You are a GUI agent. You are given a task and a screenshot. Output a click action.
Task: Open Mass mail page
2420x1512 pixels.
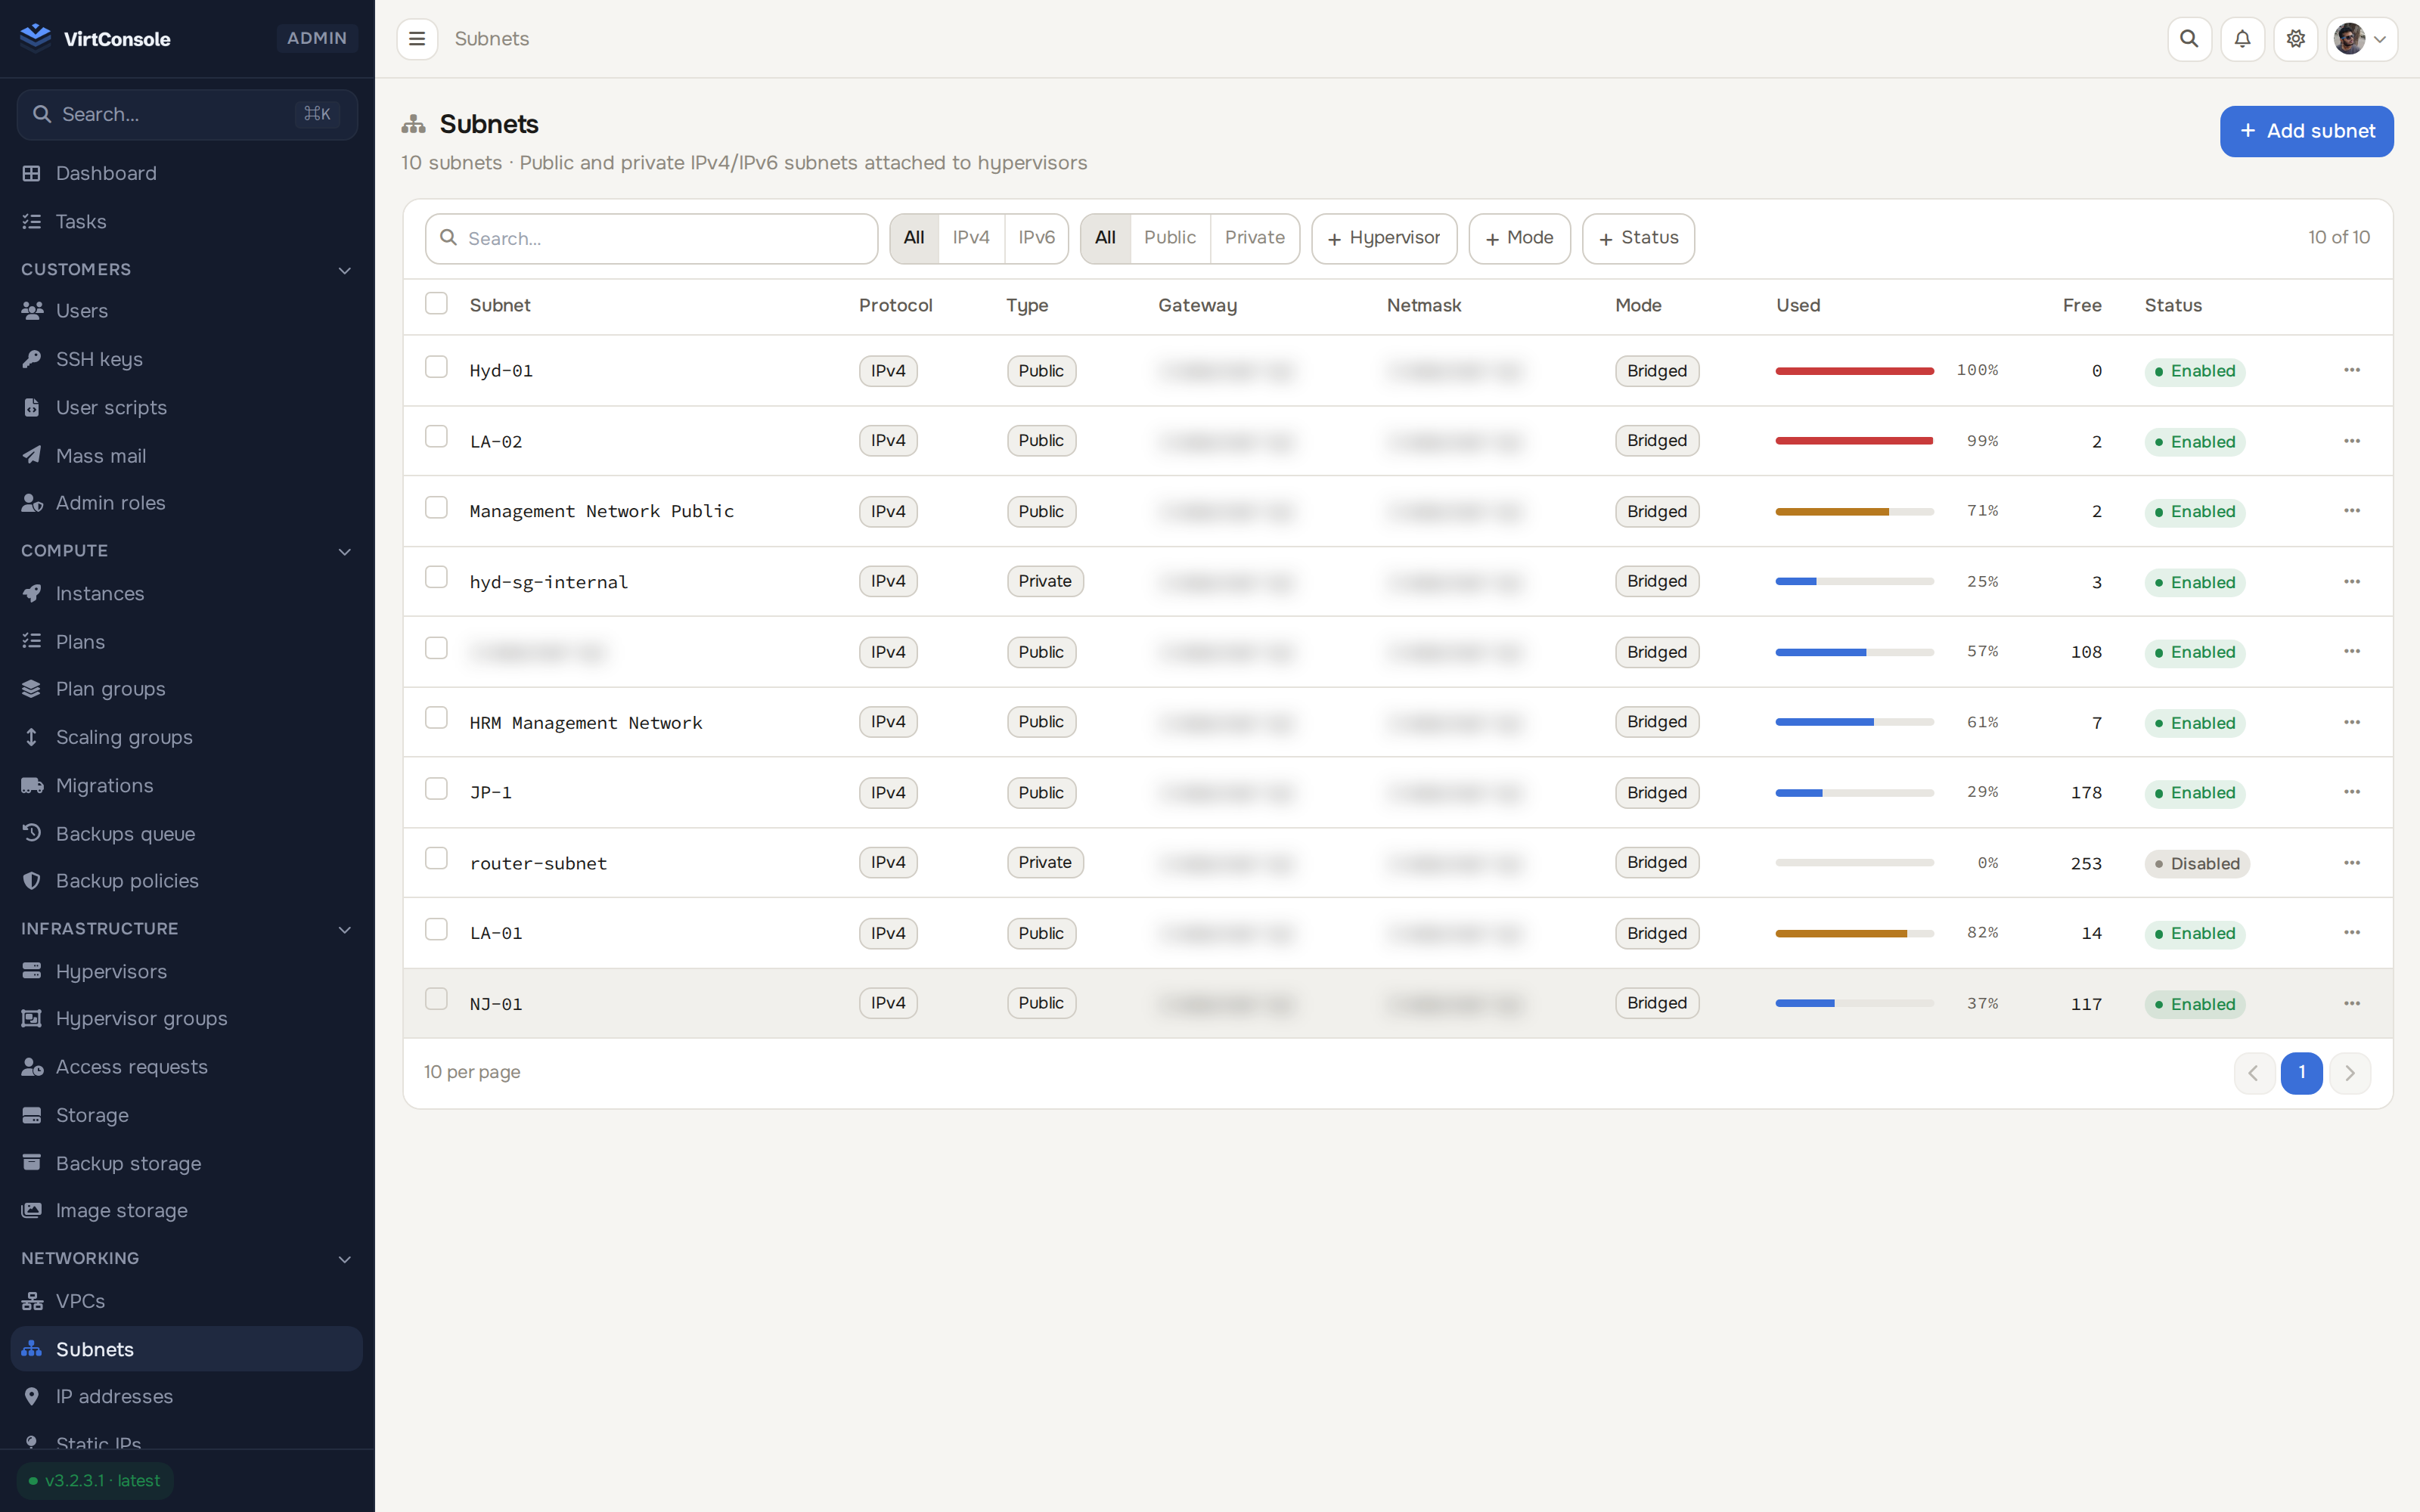187,455
